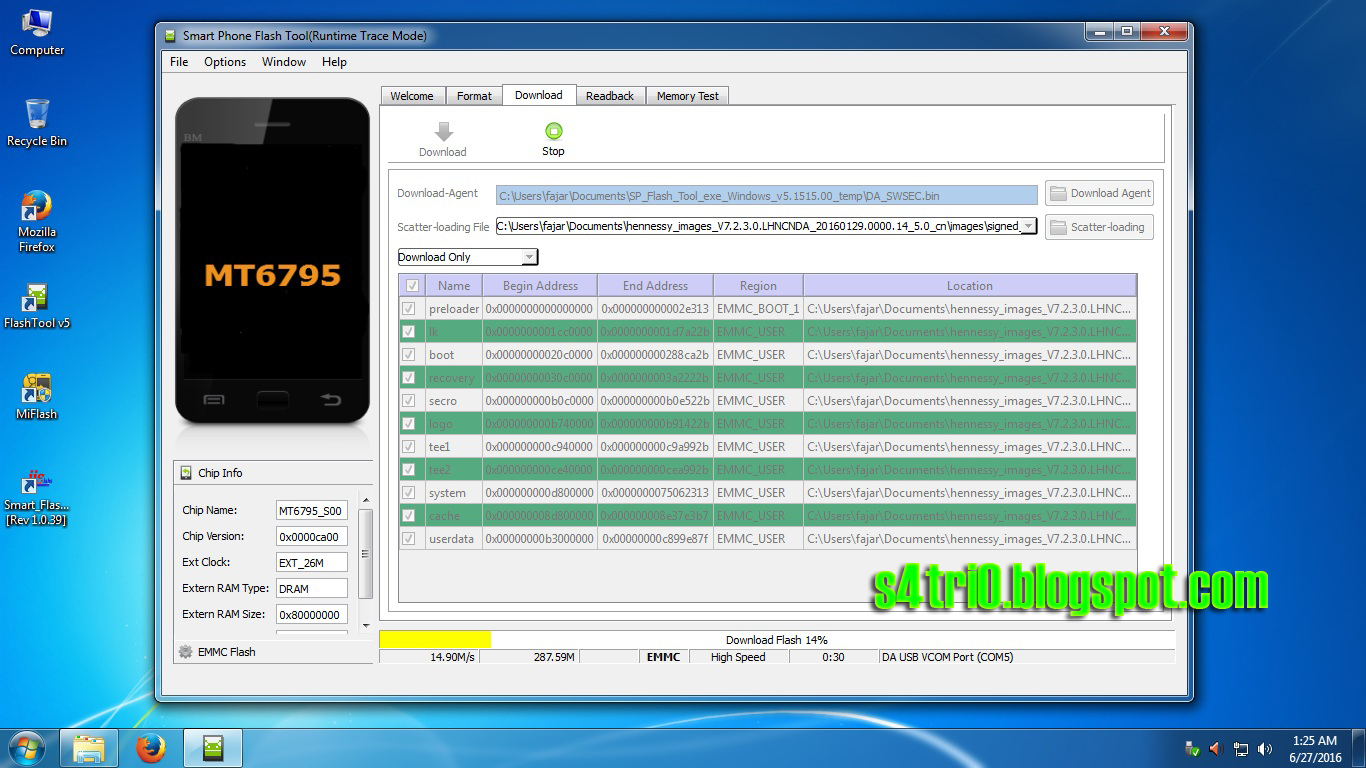1366x768 pixels.
Task: Click the Chip Version value field
Action: click(x=312, y=536)
